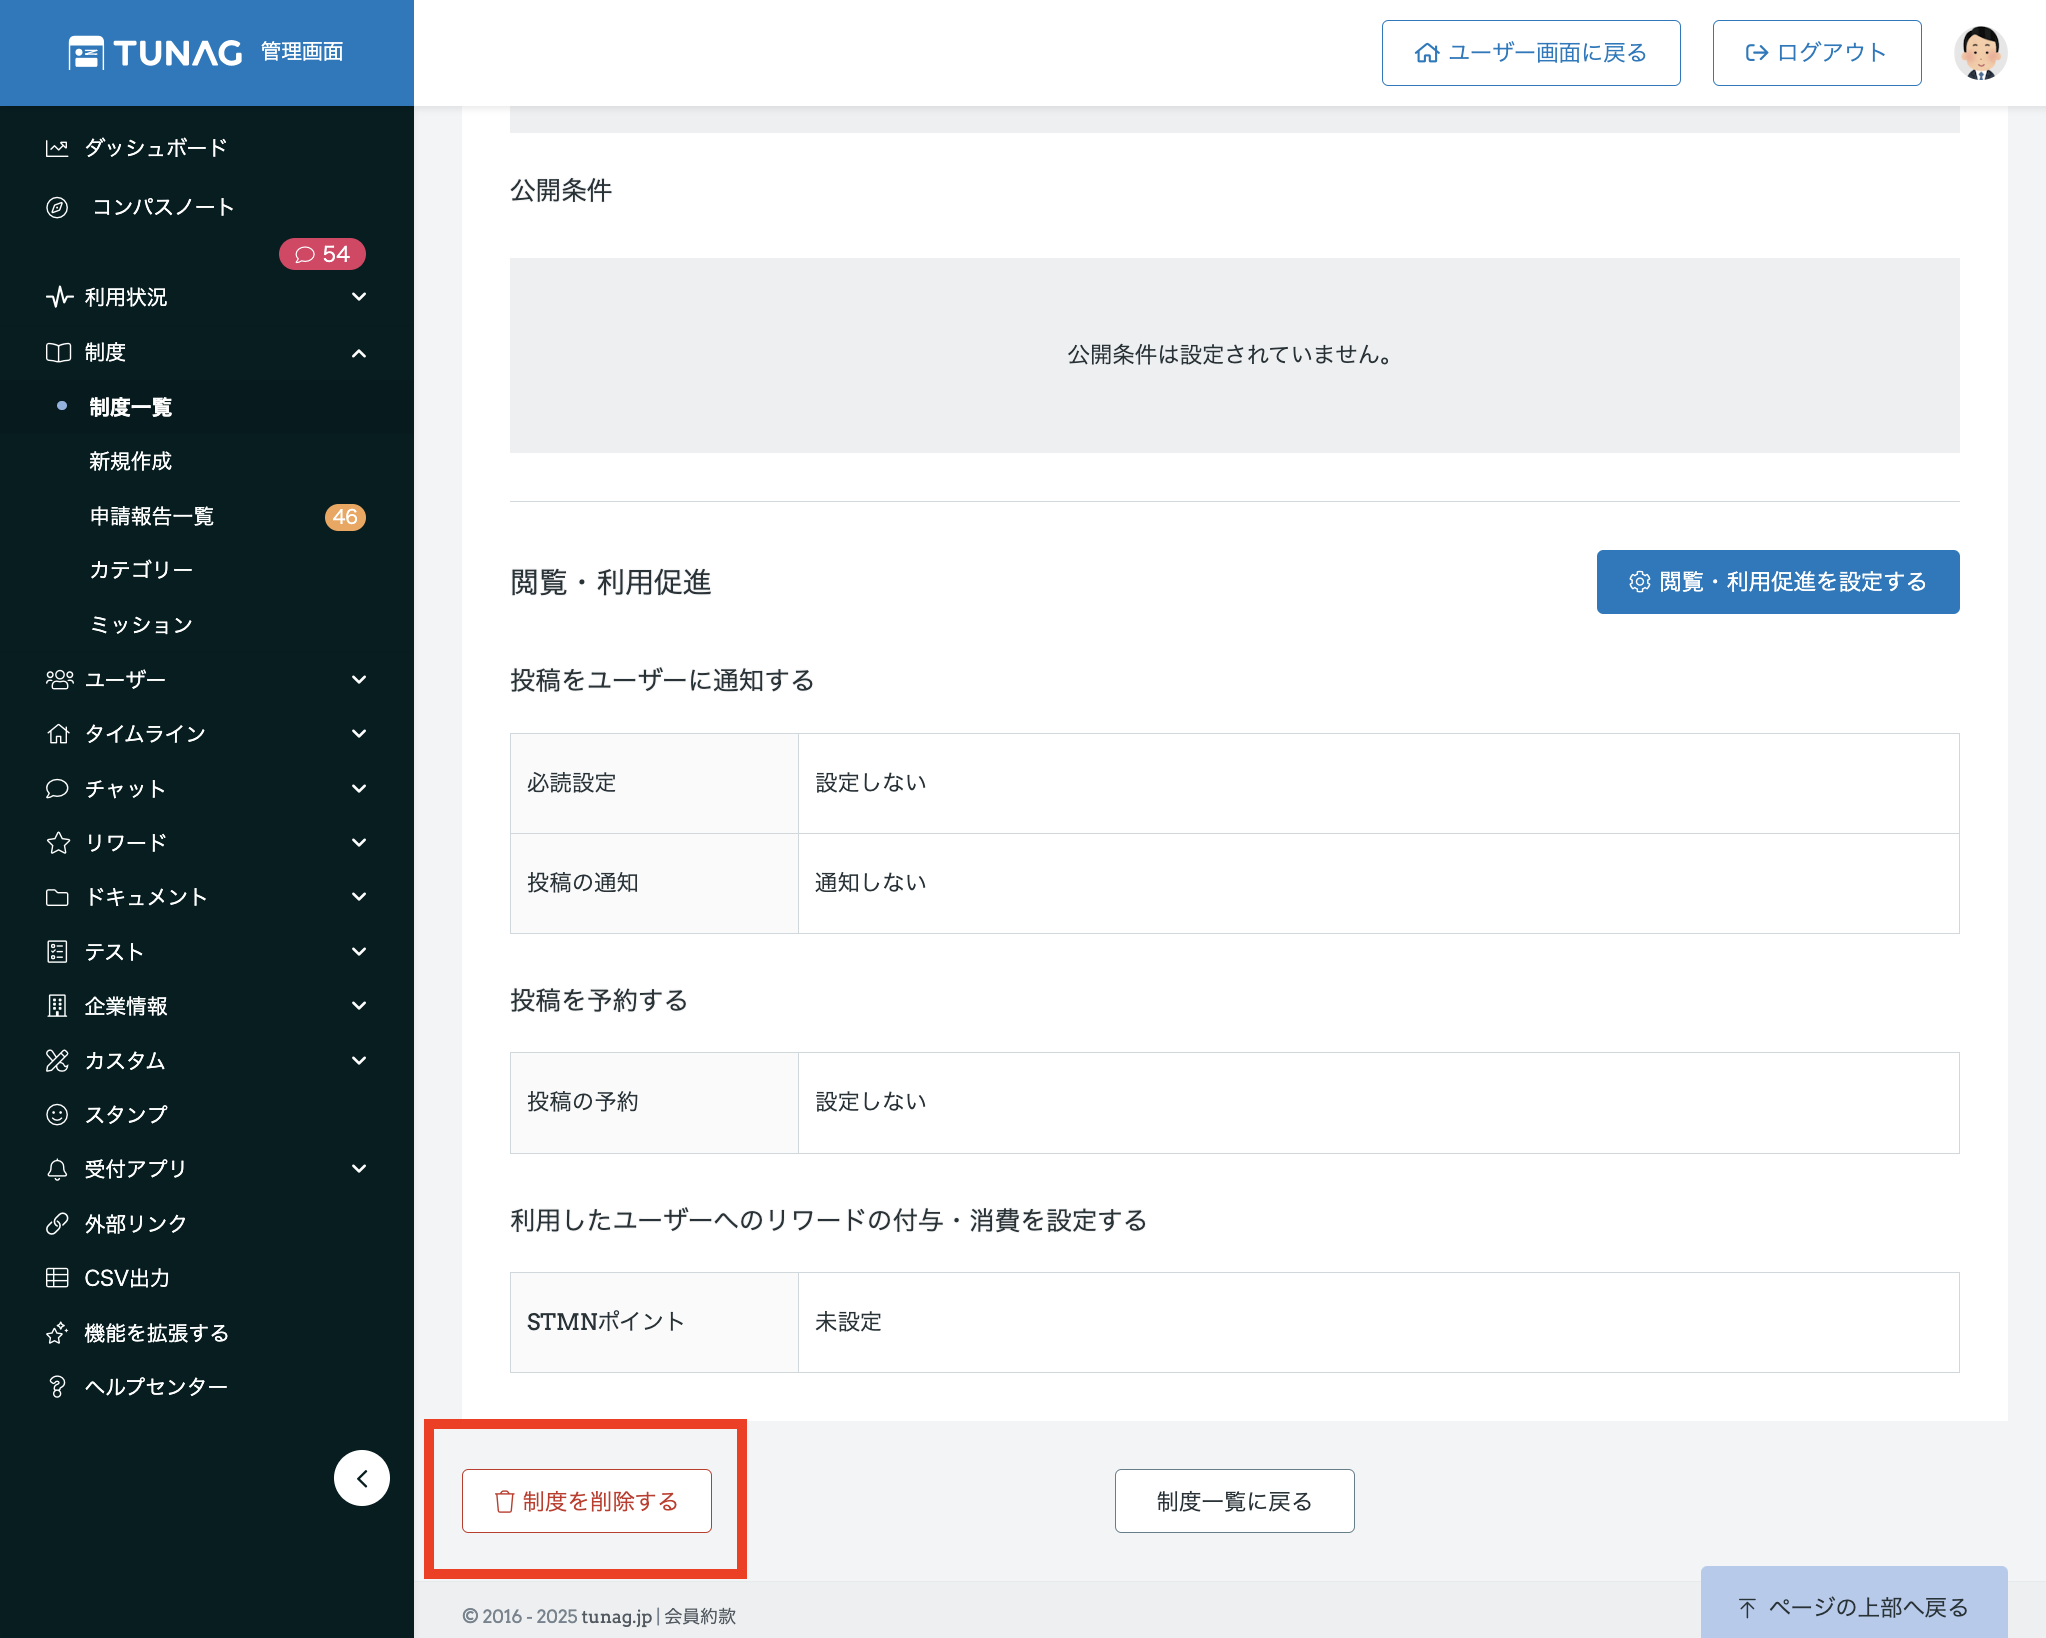Collapse the 制度 menu section
Viewport: 2046px width, 1638px height.
(359, 353)
